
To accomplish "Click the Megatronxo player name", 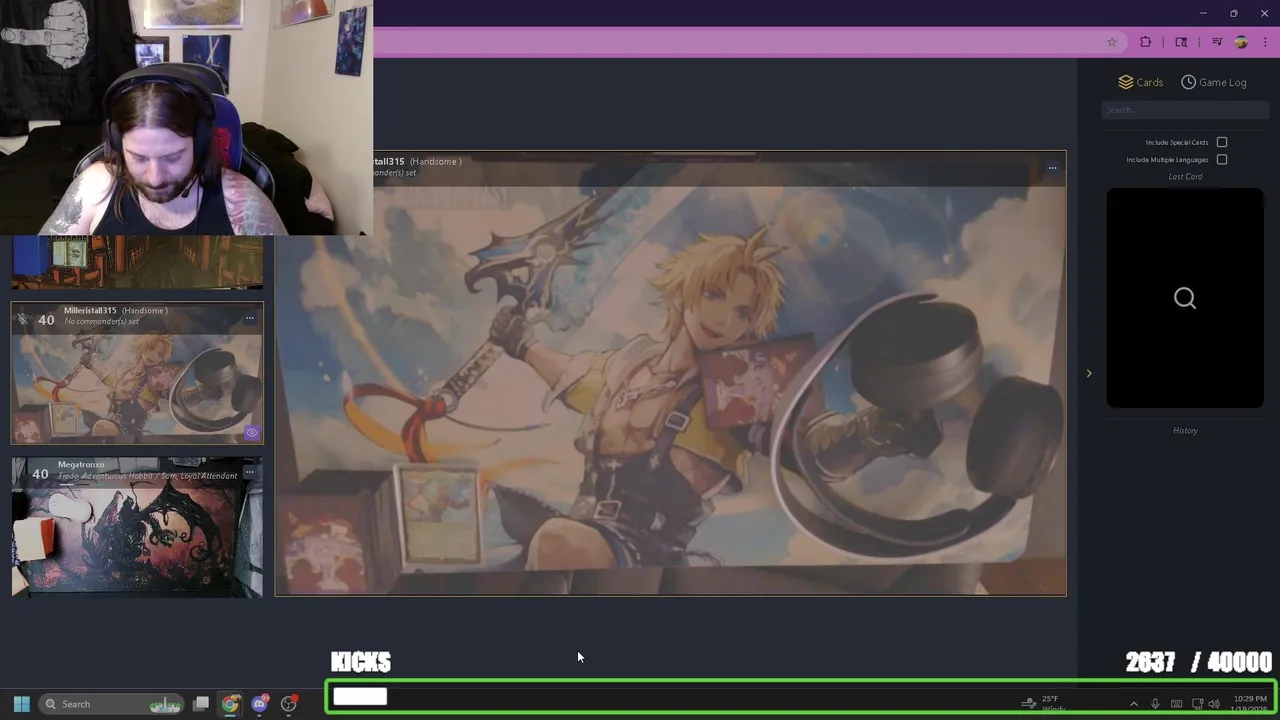I will tap(81, 465).
